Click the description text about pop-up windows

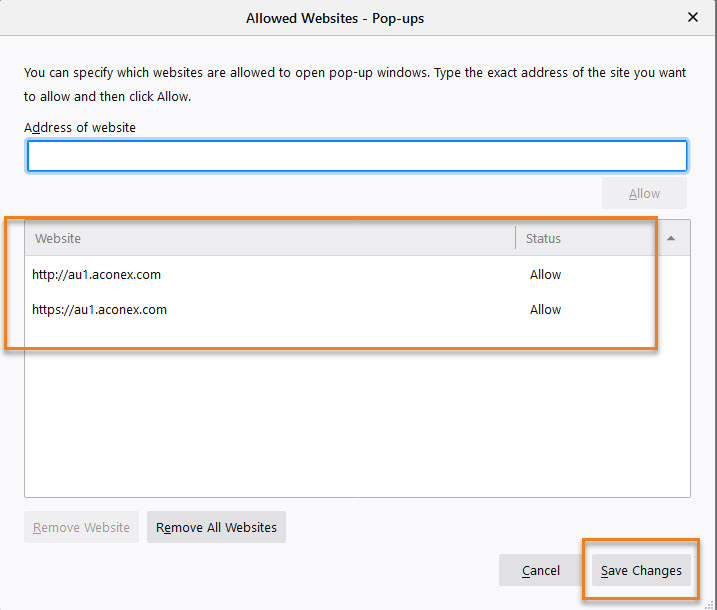tap(355, 85)
